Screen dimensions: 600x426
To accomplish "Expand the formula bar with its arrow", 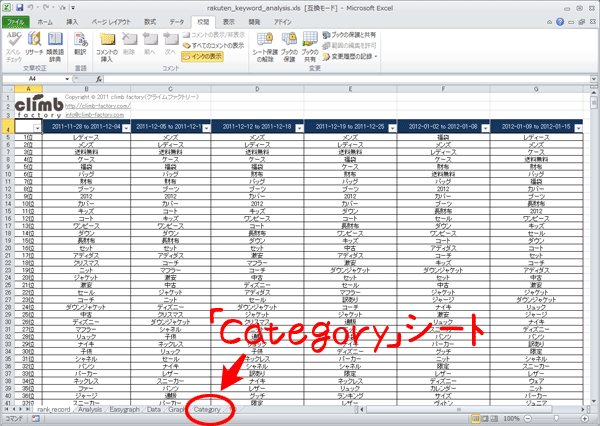I will click(x=593, y=79).
